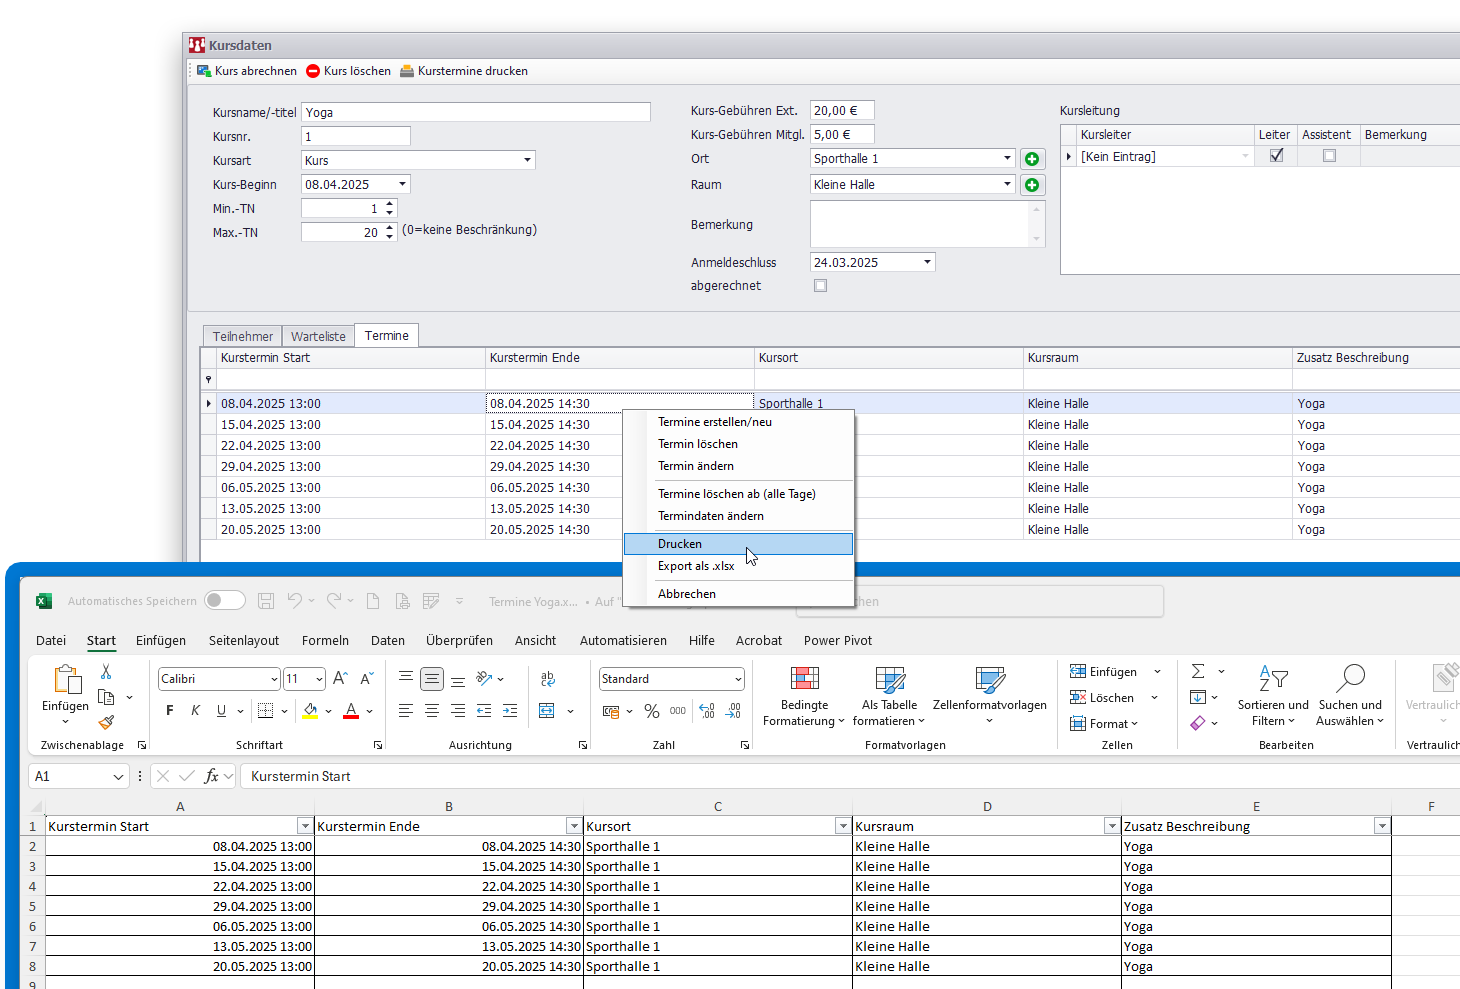Screen dimensions: 1460x989
Task: Click the Format painter brush icon
Action: (x=107, y=722)
